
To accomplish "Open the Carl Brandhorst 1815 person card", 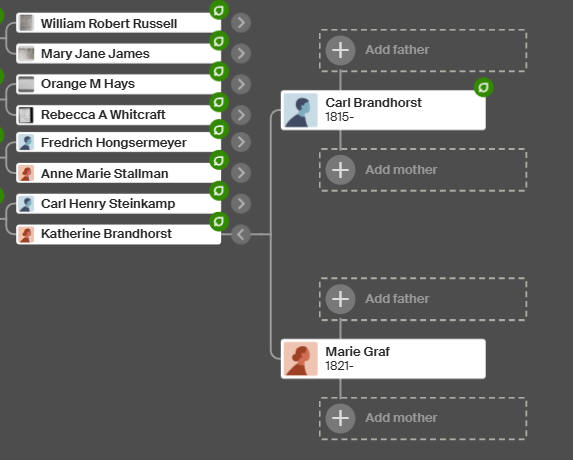I will pos(383,110).
